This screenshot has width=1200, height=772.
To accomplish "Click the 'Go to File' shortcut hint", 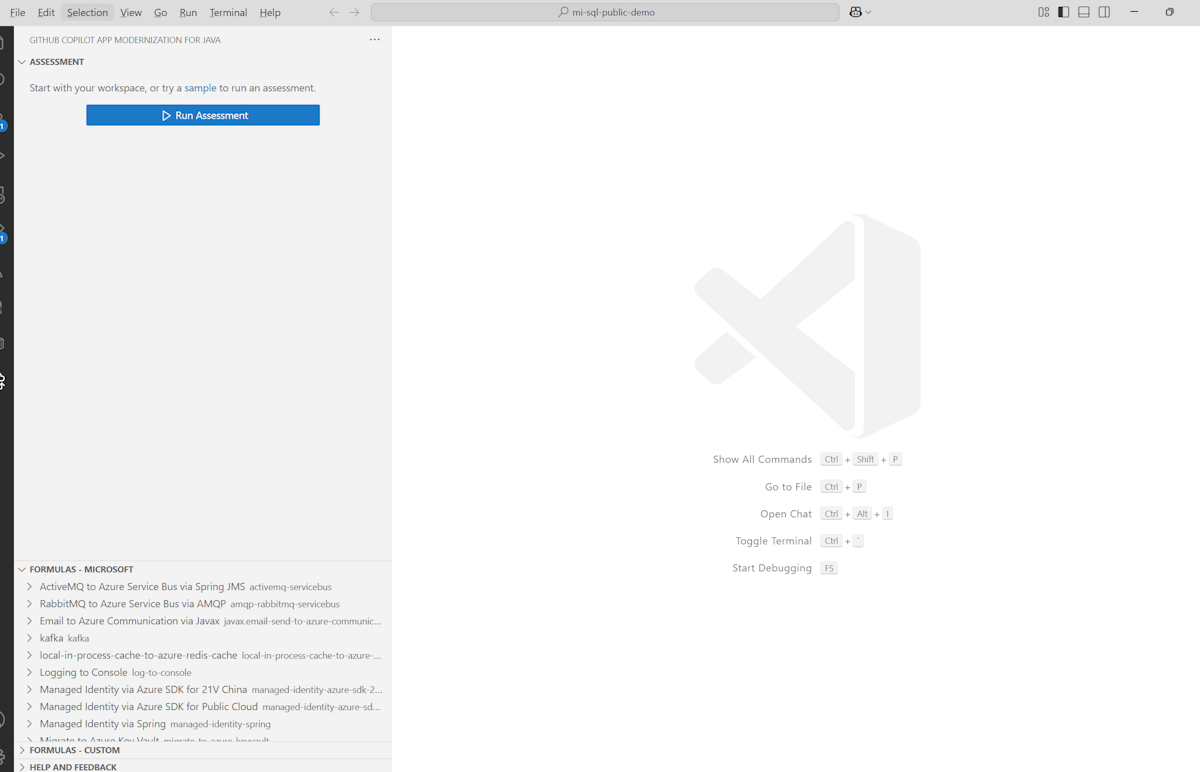I will (788, 487).
